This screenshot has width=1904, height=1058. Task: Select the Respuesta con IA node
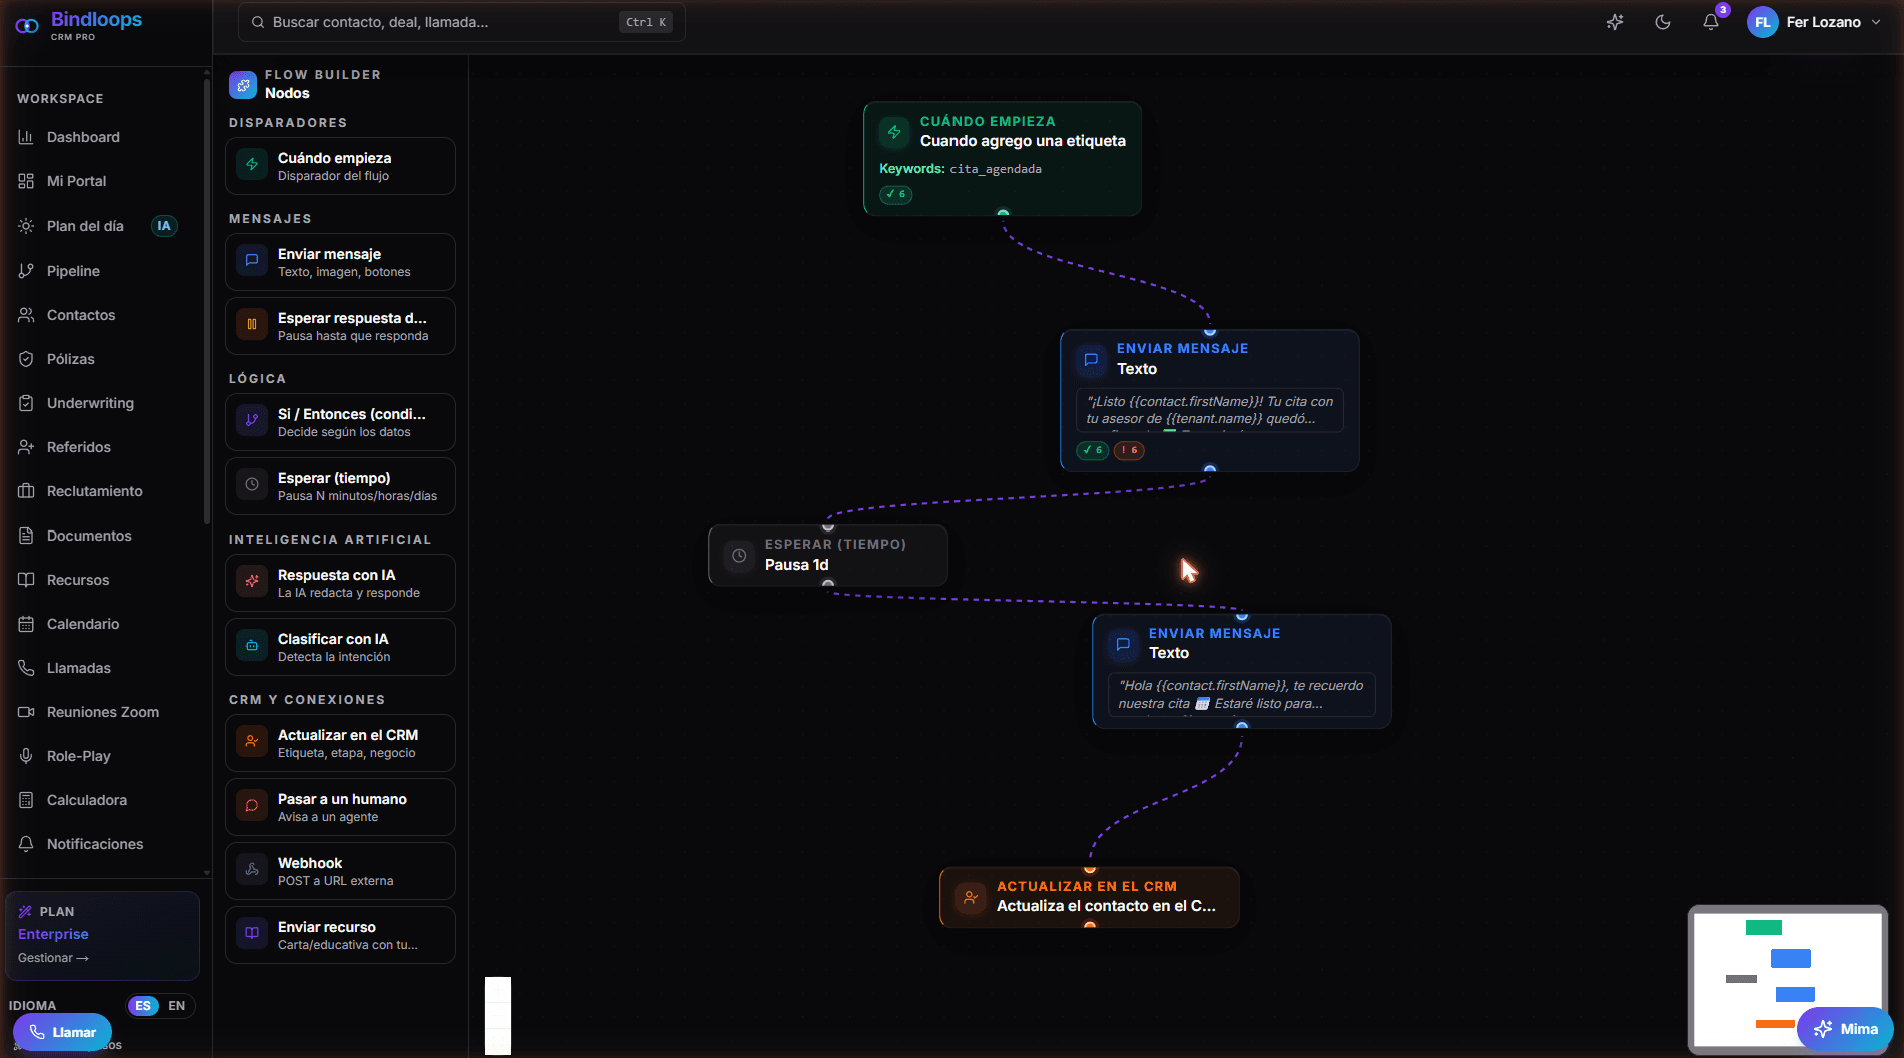pyautogui.click(x=340, y=583)
